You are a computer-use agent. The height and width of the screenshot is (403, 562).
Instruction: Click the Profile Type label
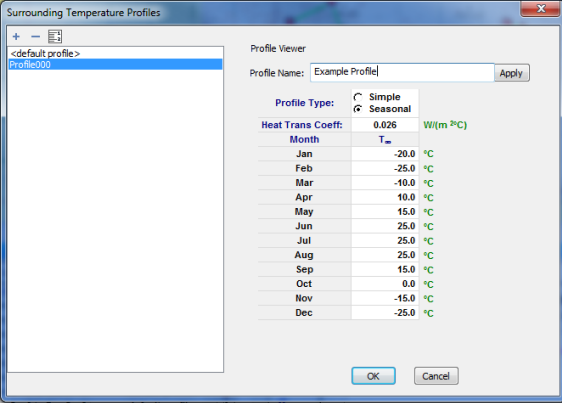305,103
